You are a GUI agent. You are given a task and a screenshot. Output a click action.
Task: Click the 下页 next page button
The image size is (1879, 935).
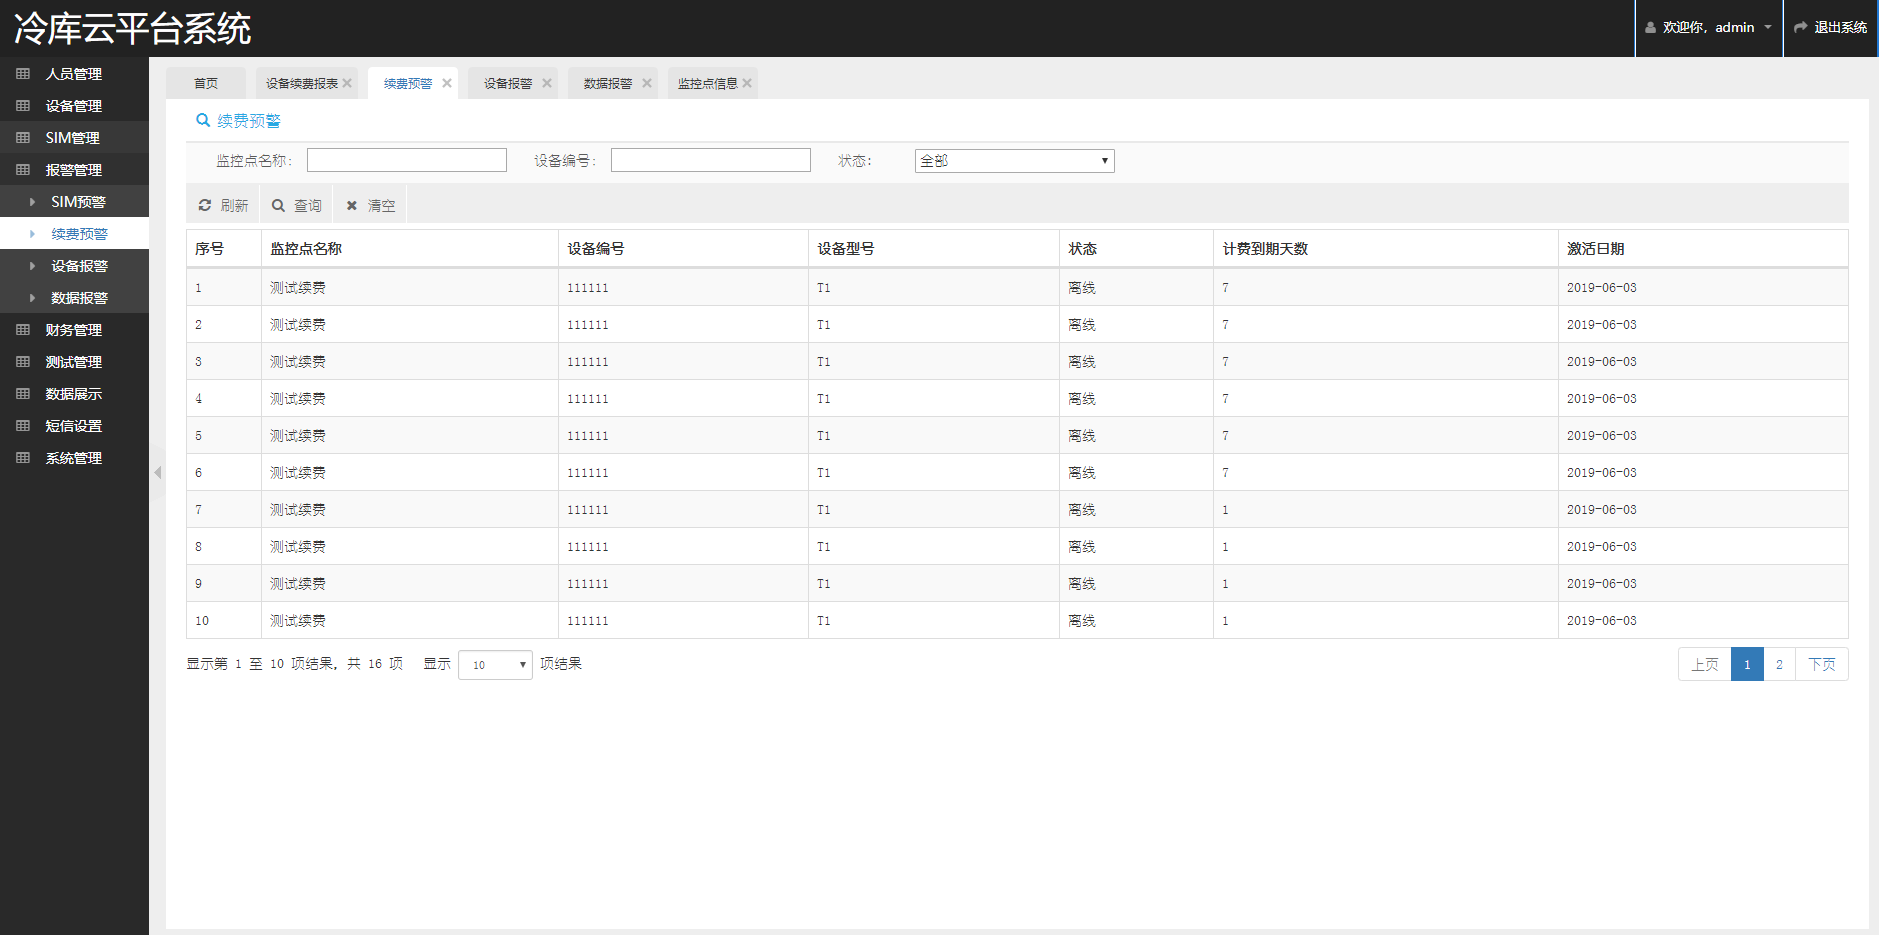coord(1821,664)
